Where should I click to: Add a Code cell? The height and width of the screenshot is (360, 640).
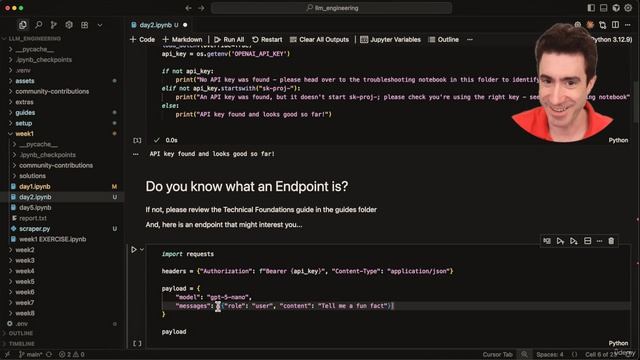(x=142, y=40)
